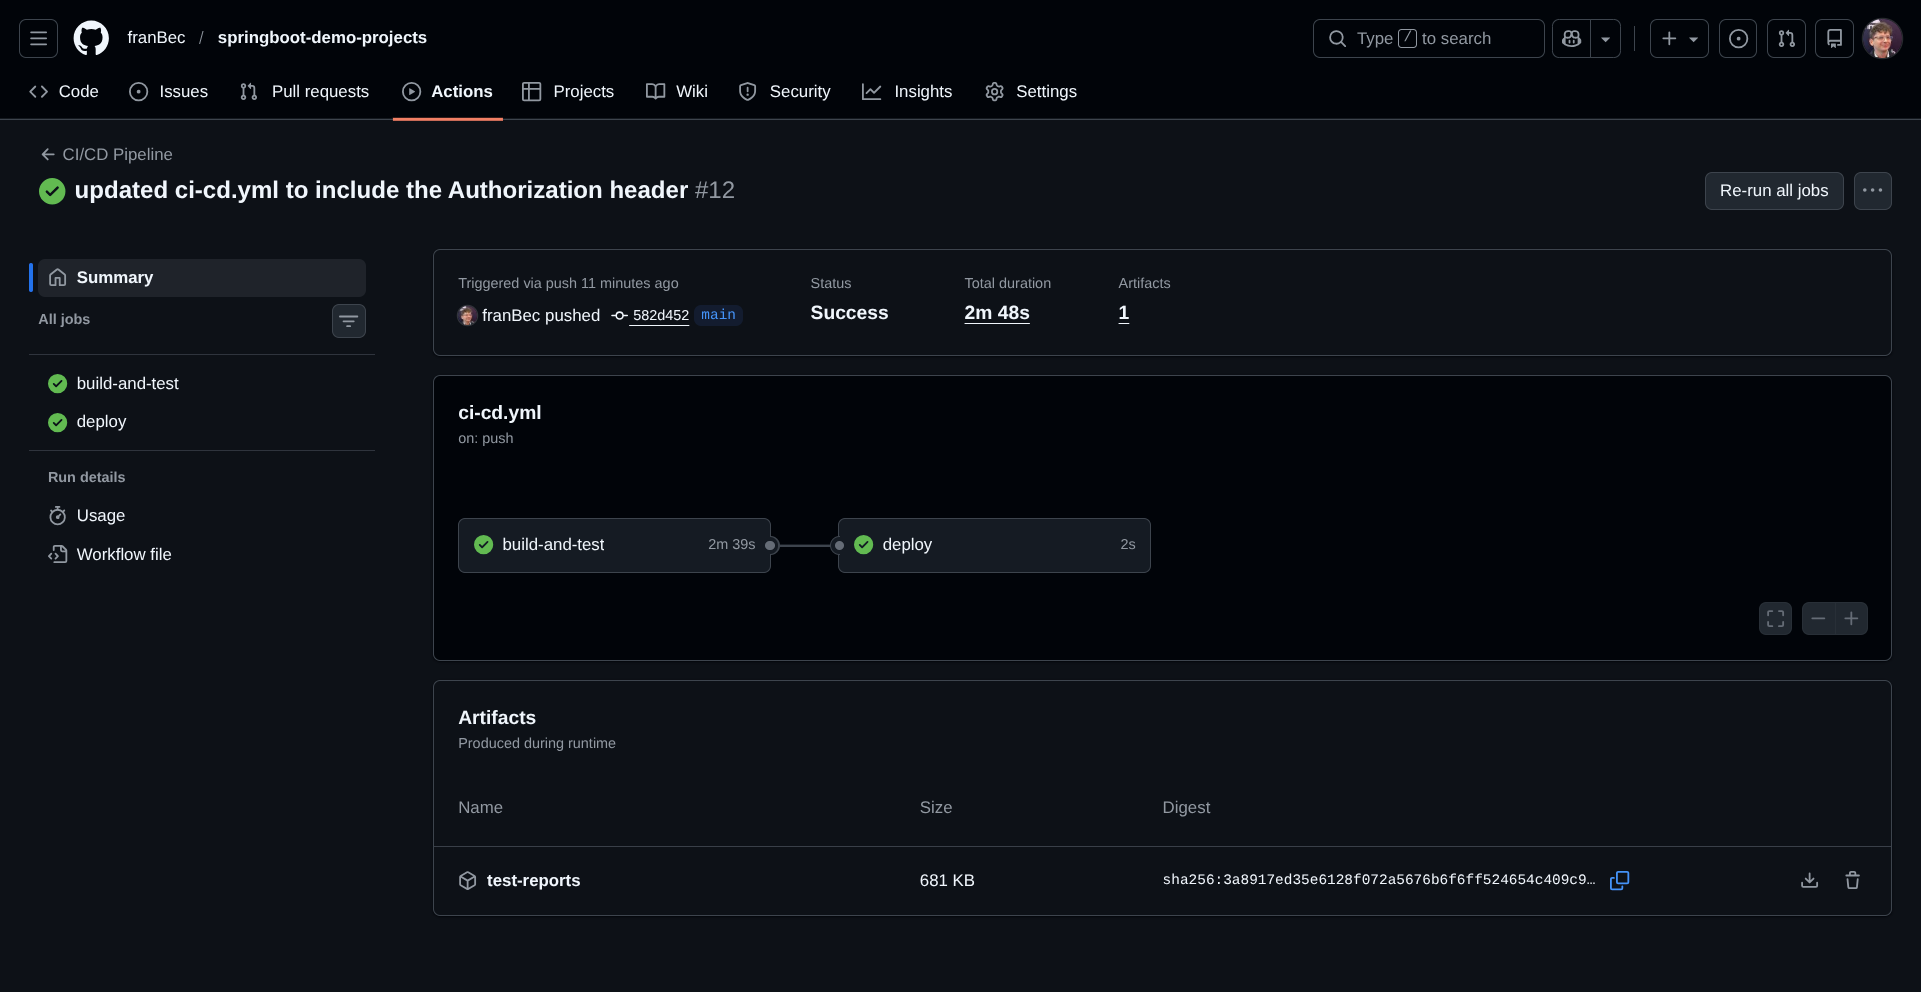Image resolution: width=1921 pixels, height=992 pixels.
Task: Open the Insights tab
Action: (x=907, y=92)
